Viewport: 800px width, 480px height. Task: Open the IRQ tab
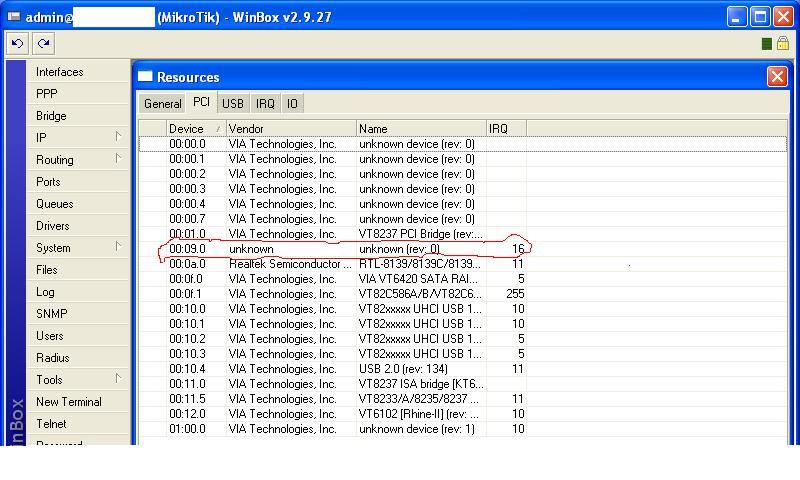click(265, 103)
